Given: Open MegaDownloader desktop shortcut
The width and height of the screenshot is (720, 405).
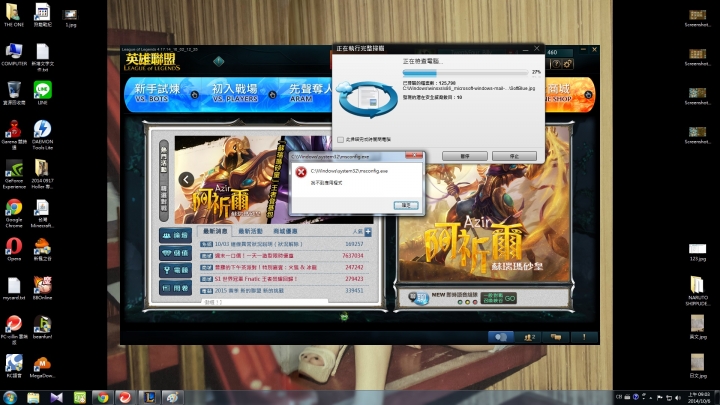Looking at the screenshot, I should [x=42, y=366].
